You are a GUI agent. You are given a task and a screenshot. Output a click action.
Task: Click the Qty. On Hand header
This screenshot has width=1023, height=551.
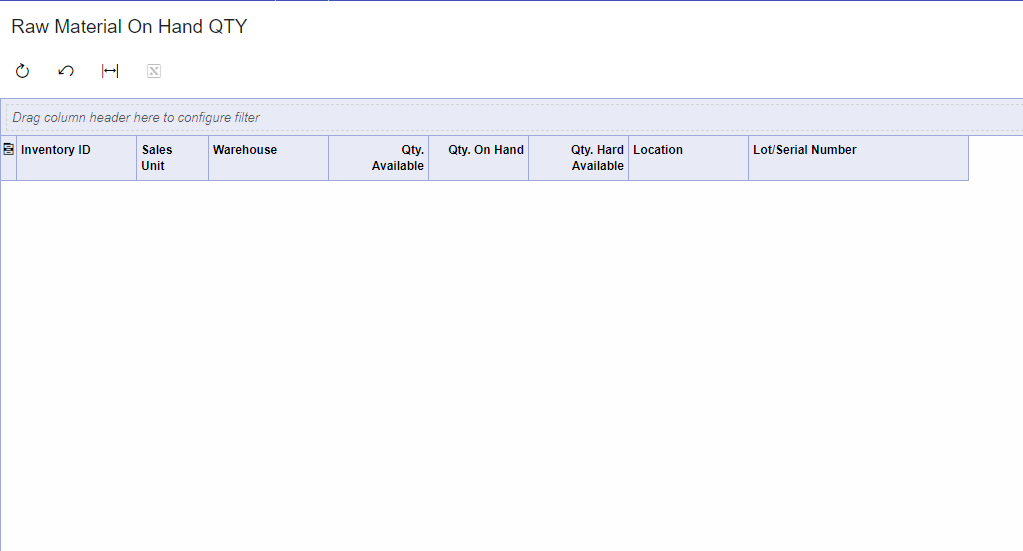coord(478,158)
